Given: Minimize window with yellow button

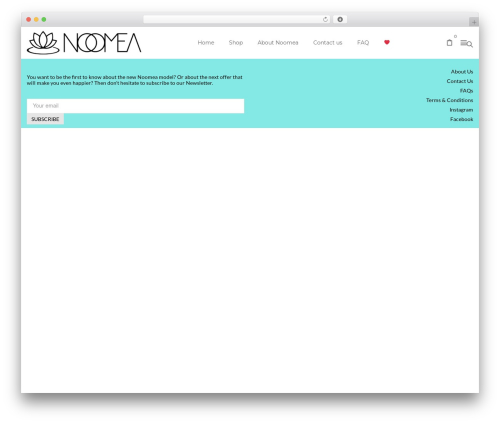Looking at the screenshot, I should click(x=36, y=19).
